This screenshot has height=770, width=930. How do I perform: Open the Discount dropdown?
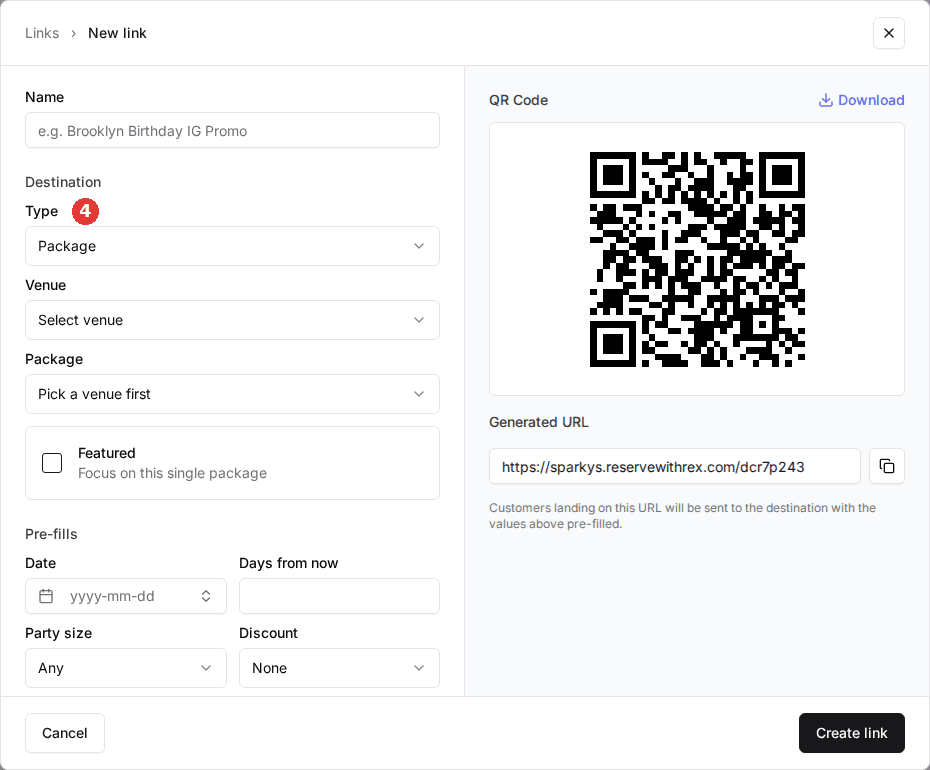click(x=339, y=668)
